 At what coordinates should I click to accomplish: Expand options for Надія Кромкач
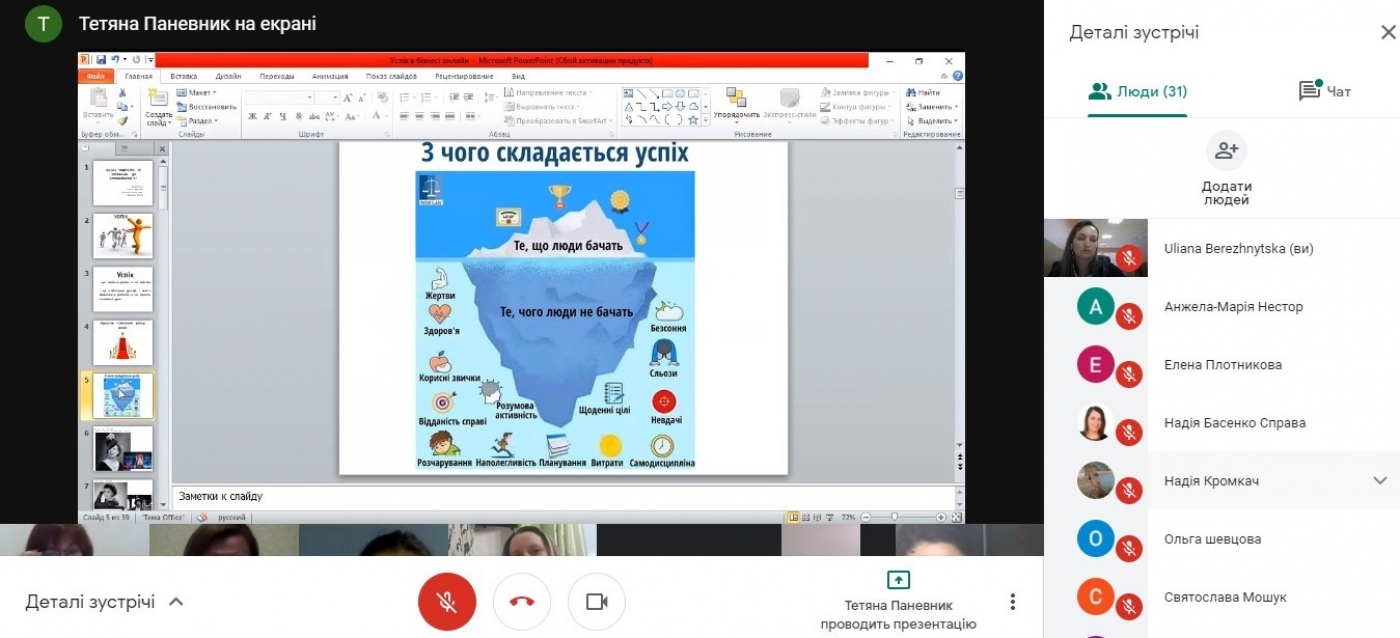1380,481
